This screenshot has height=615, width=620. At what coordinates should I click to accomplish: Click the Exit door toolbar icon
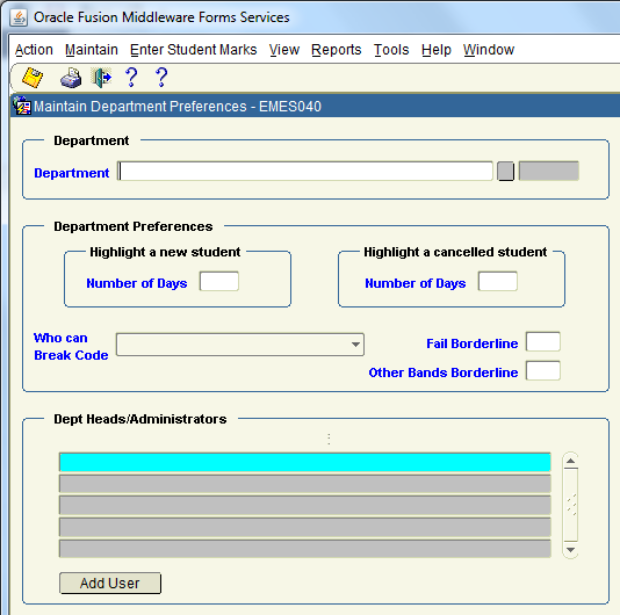[x=101, y=78]
